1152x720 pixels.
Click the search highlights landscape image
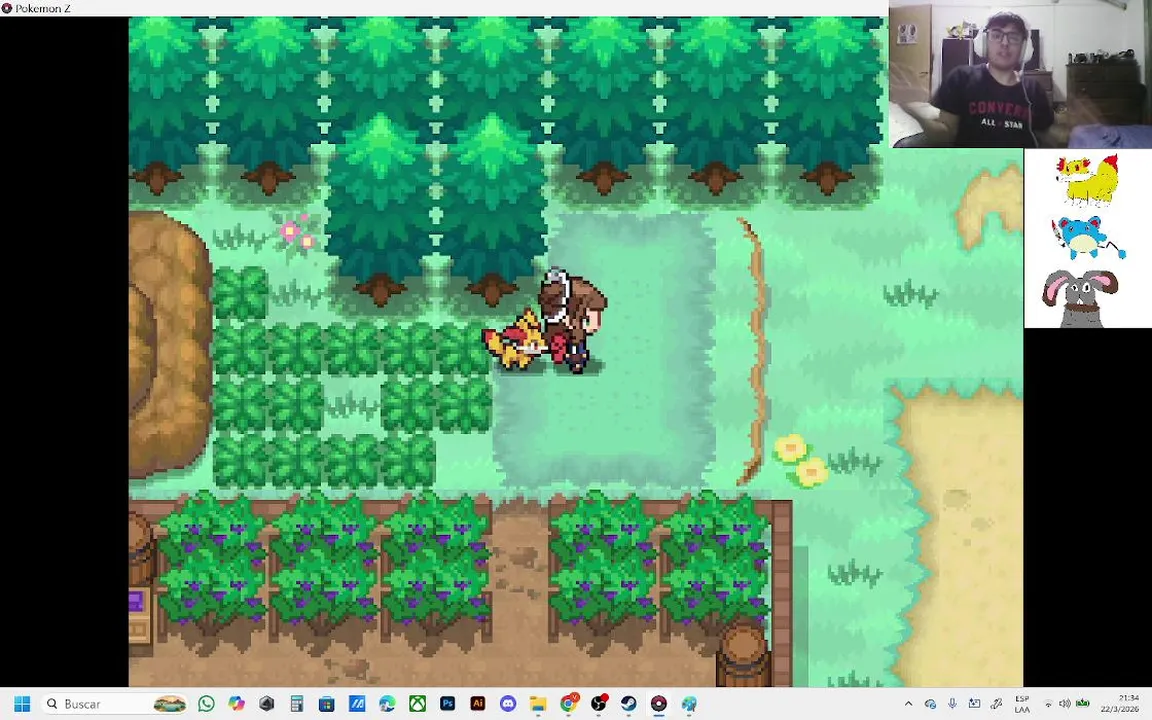pyautogui.click(x=170, y=704)
